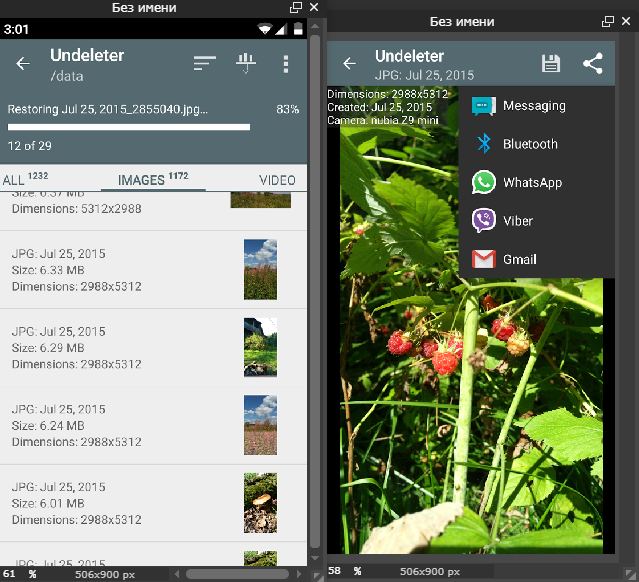
Task: Tap the share icon in preview
Action: click(x=593, y=64)
